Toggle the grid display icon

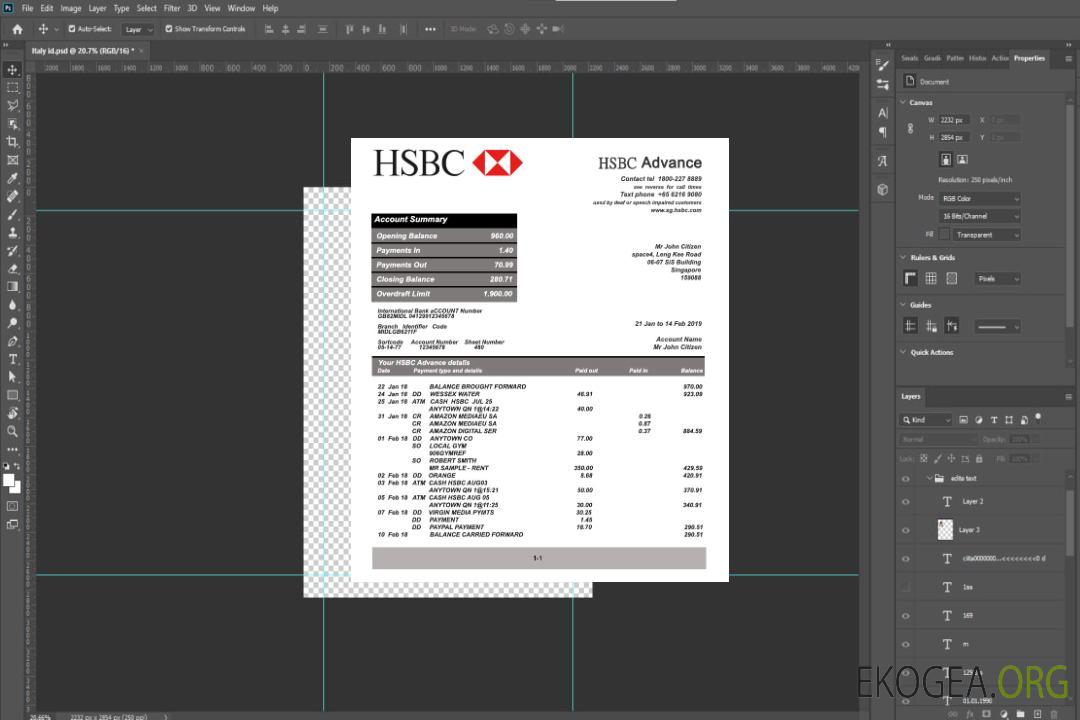(931, 278)
